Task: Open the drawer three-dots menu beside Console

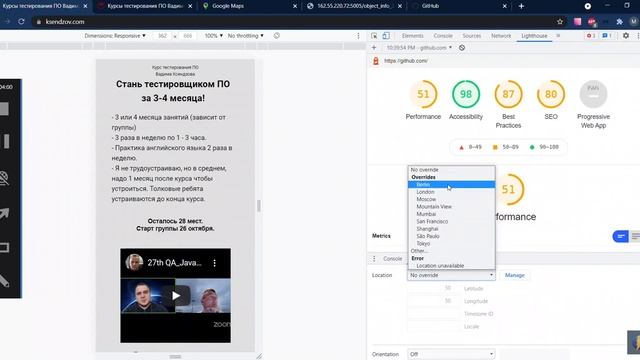Action: pos(374,259)
